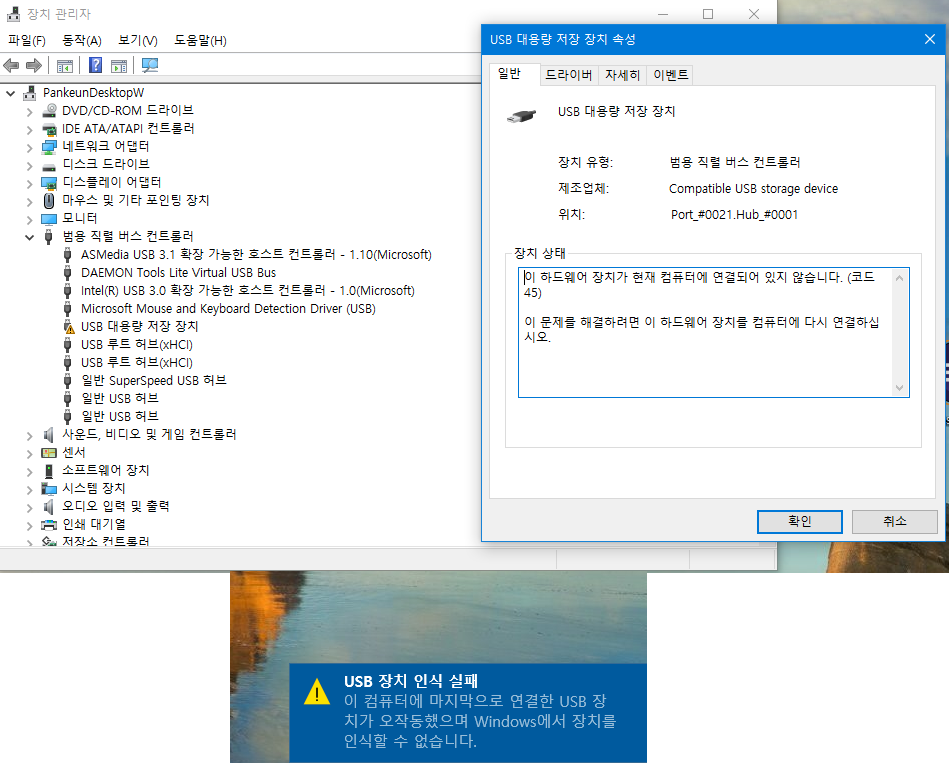This screenshot has width=949, height=763.
Task: Click the device status scrollbar down arrow
Action: (x=899, y=388)
